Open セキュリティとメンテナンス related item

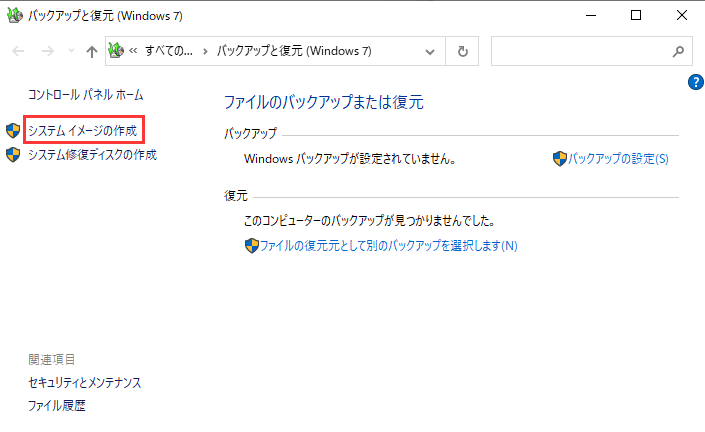85,383
